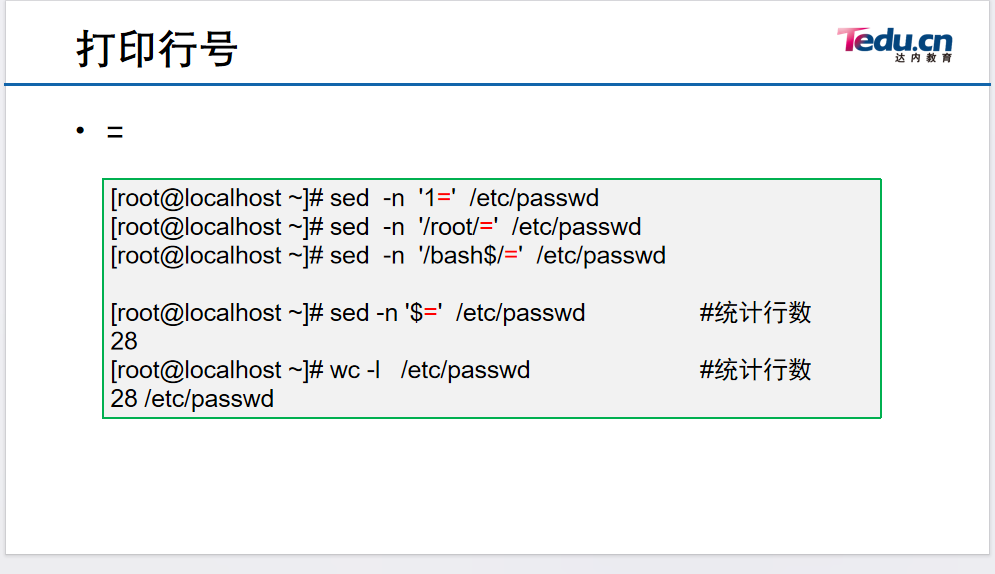The image size is (995, 574).
Task: Click the /etc/passwd path in first command
Action: (534, 198)
